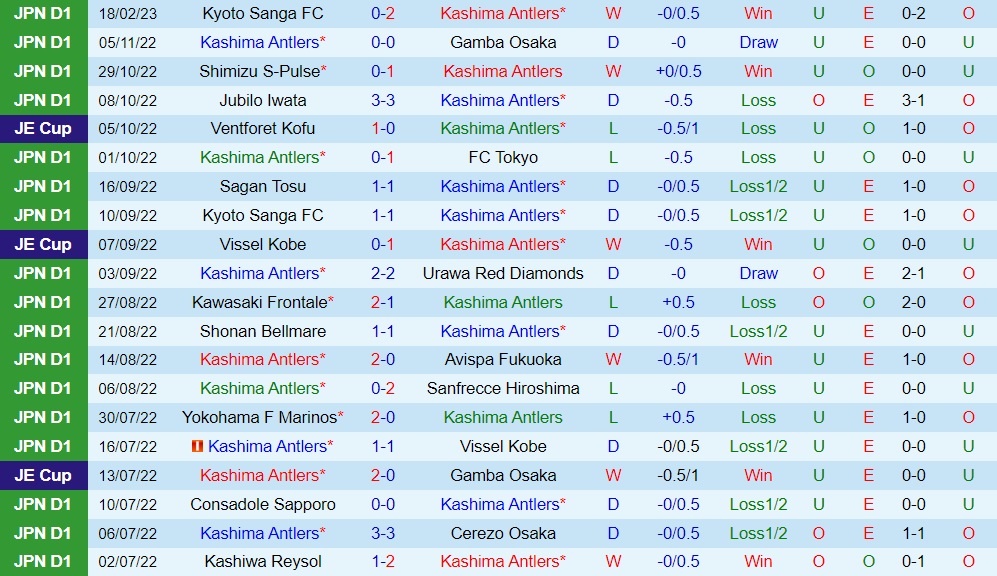The image size is (997, 576).
Task: Click the 2-2 score versus Urawa Red Diamonds
Action: (x=383, y=273)
